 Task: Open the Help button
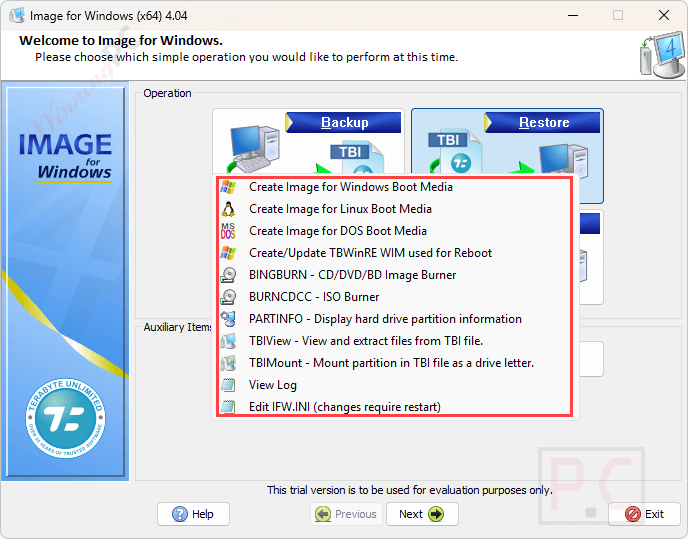(194, 514)
